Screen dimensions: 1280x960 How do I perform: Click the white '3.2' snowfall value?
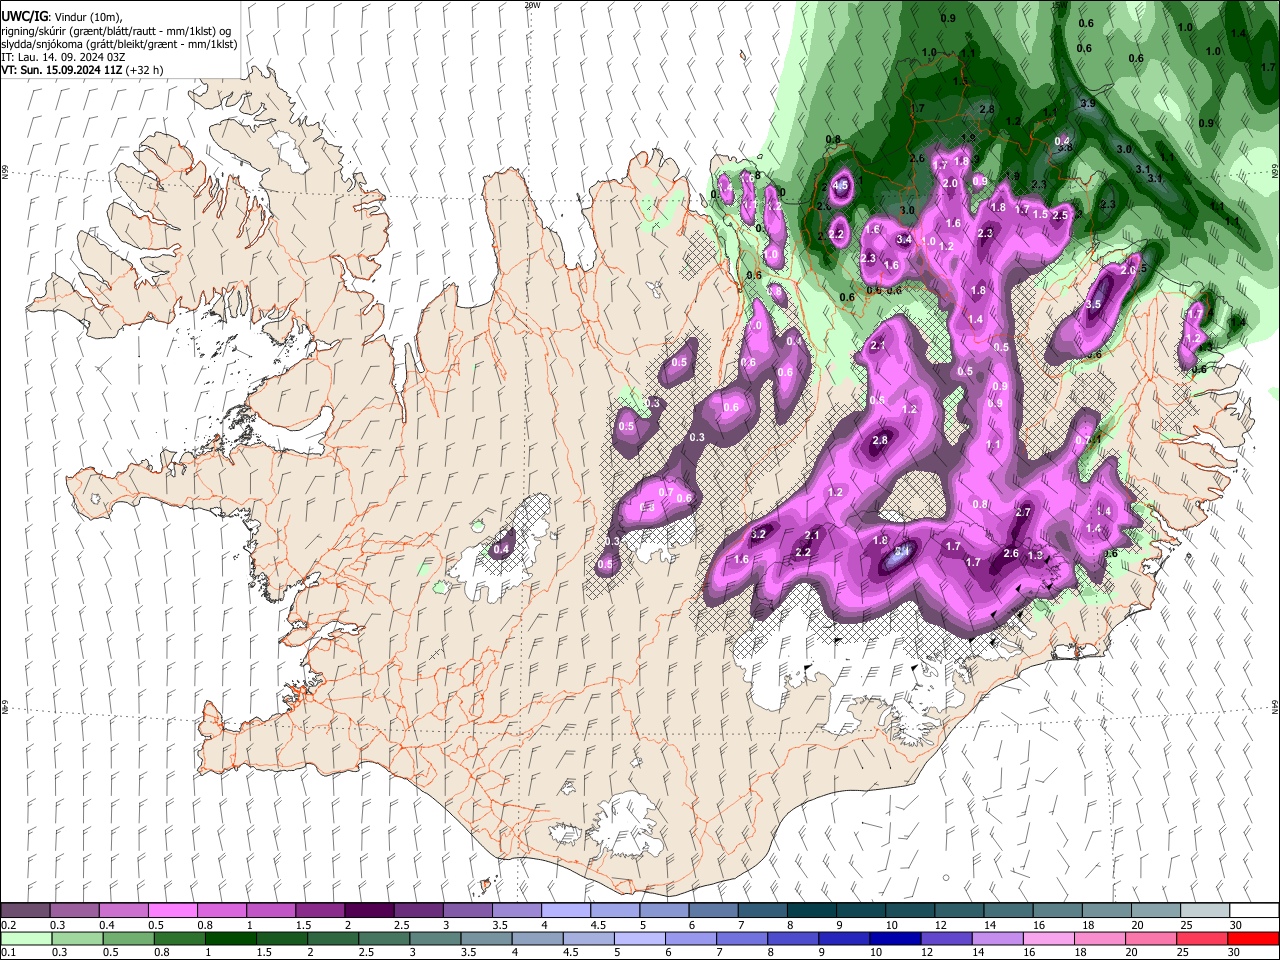pyautogui.click(x=758, y=534)
